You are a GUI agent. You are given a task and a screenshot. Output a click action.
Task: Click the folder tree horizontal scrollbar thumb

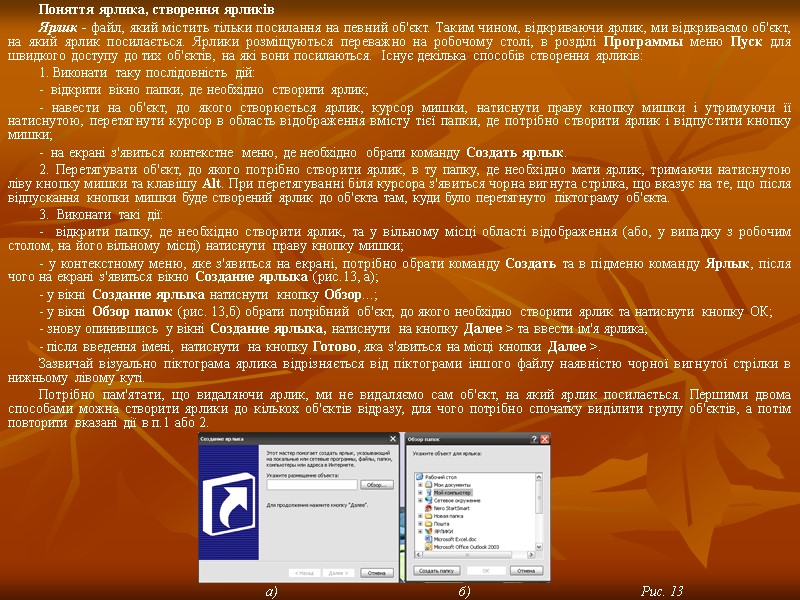coord(467,555)
